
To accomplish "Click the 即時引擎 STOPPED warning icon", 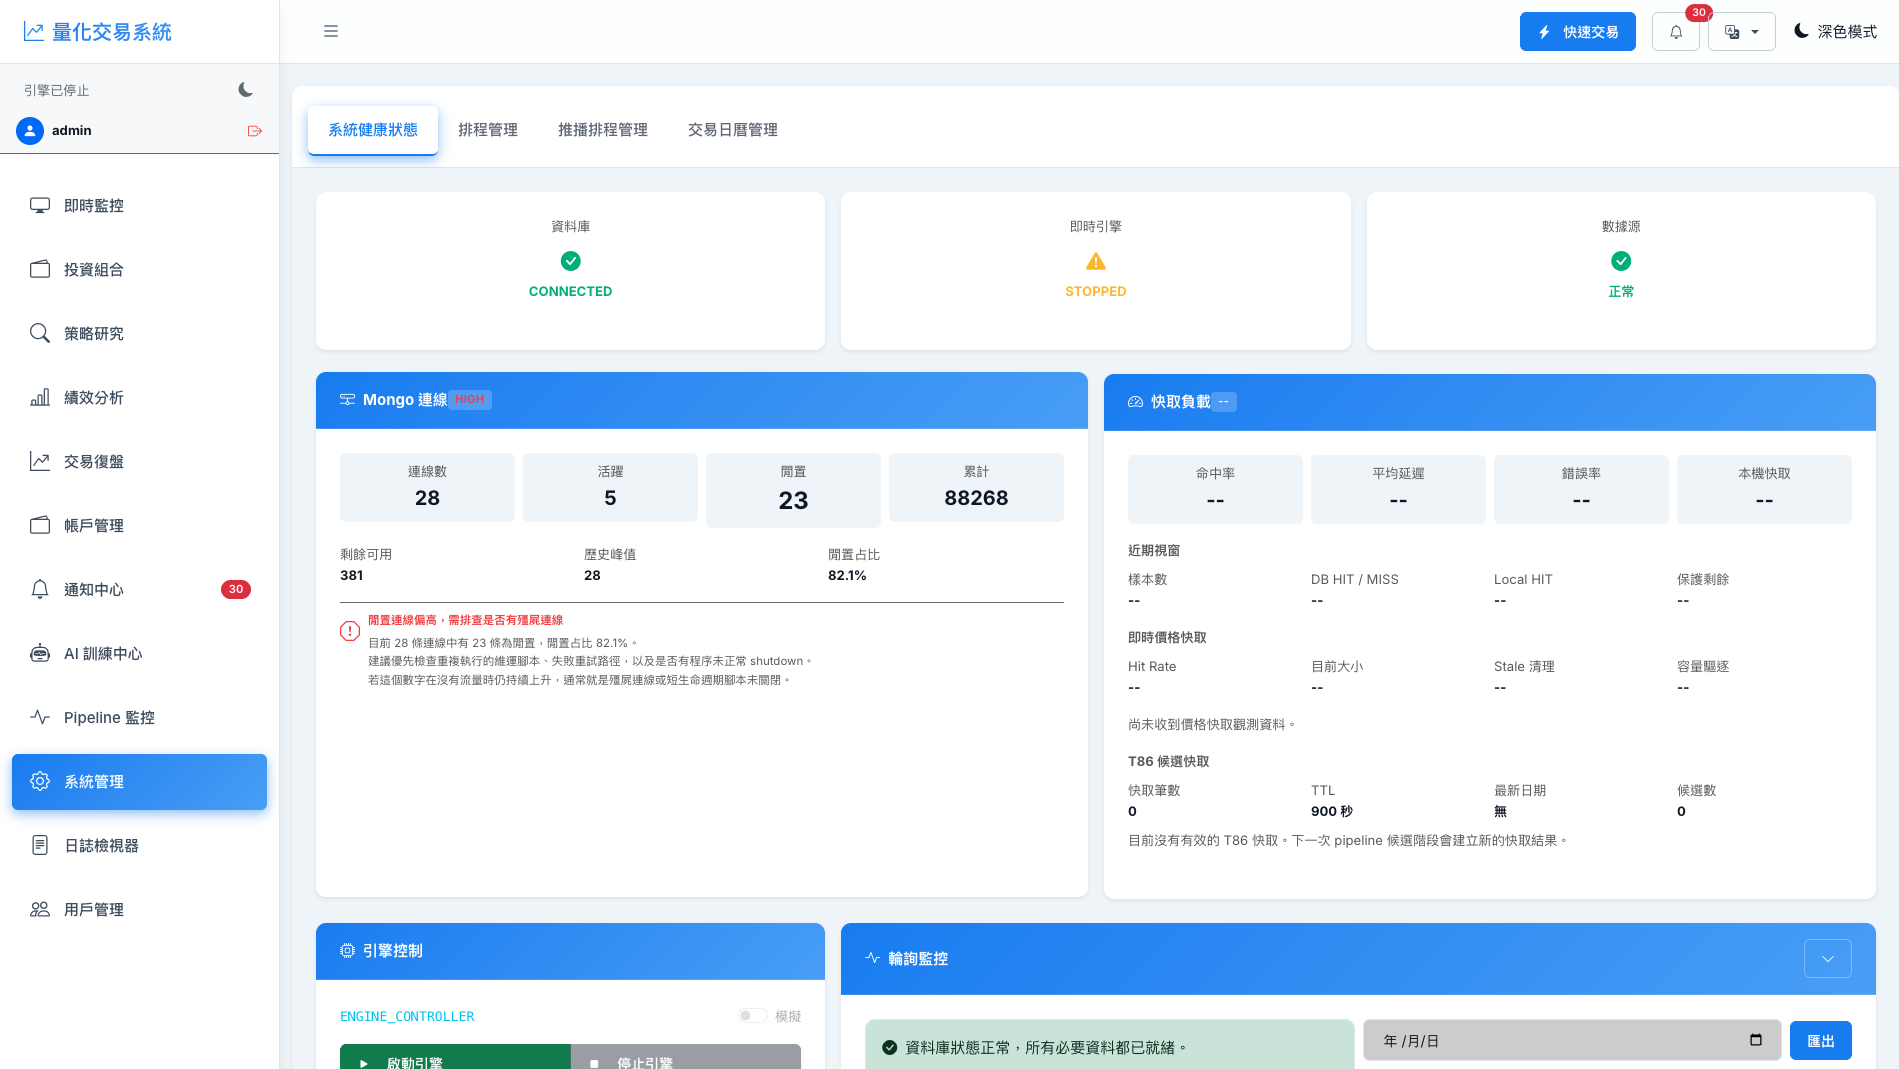I will pos(1096,261).
